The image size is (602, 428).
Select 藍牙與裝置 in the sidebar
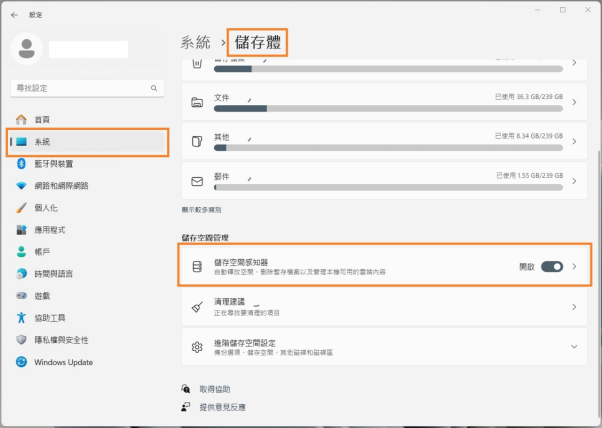click(54, 164)
